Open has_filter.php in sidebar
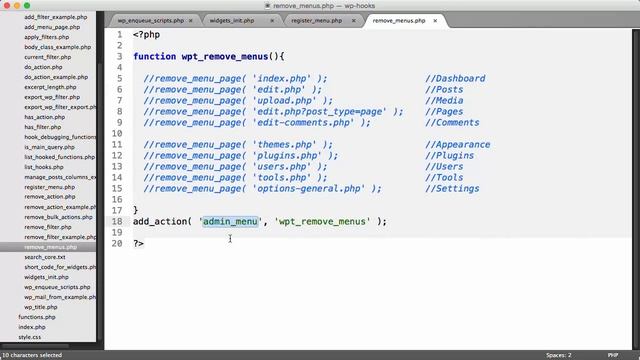The height and width of the screenshot is (360, 640). pos(42,127)
